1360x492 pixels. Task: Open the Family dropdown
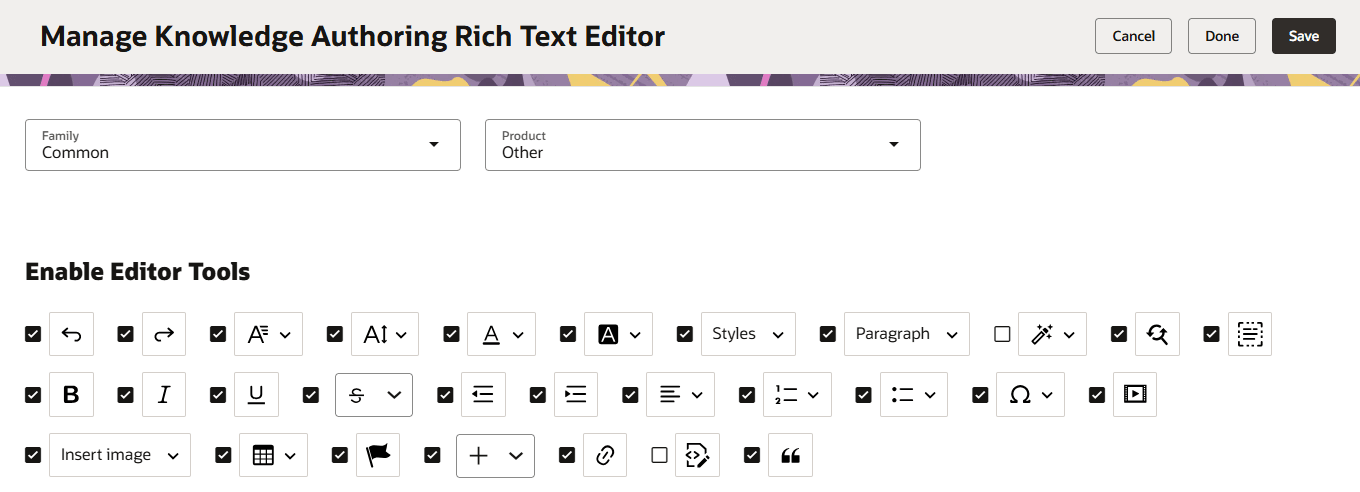[x=243, y=145]
